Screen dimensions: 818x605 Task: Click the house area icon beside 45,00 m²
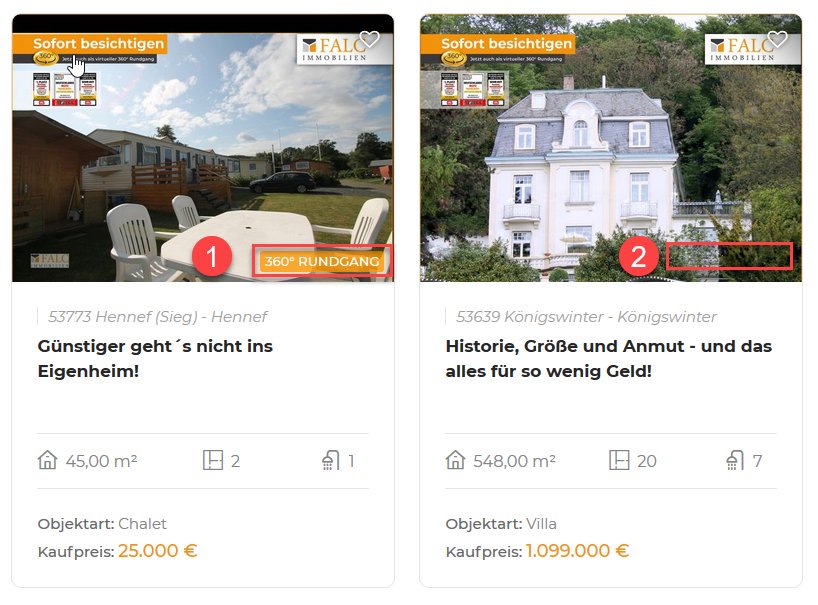tap(47, 460)
